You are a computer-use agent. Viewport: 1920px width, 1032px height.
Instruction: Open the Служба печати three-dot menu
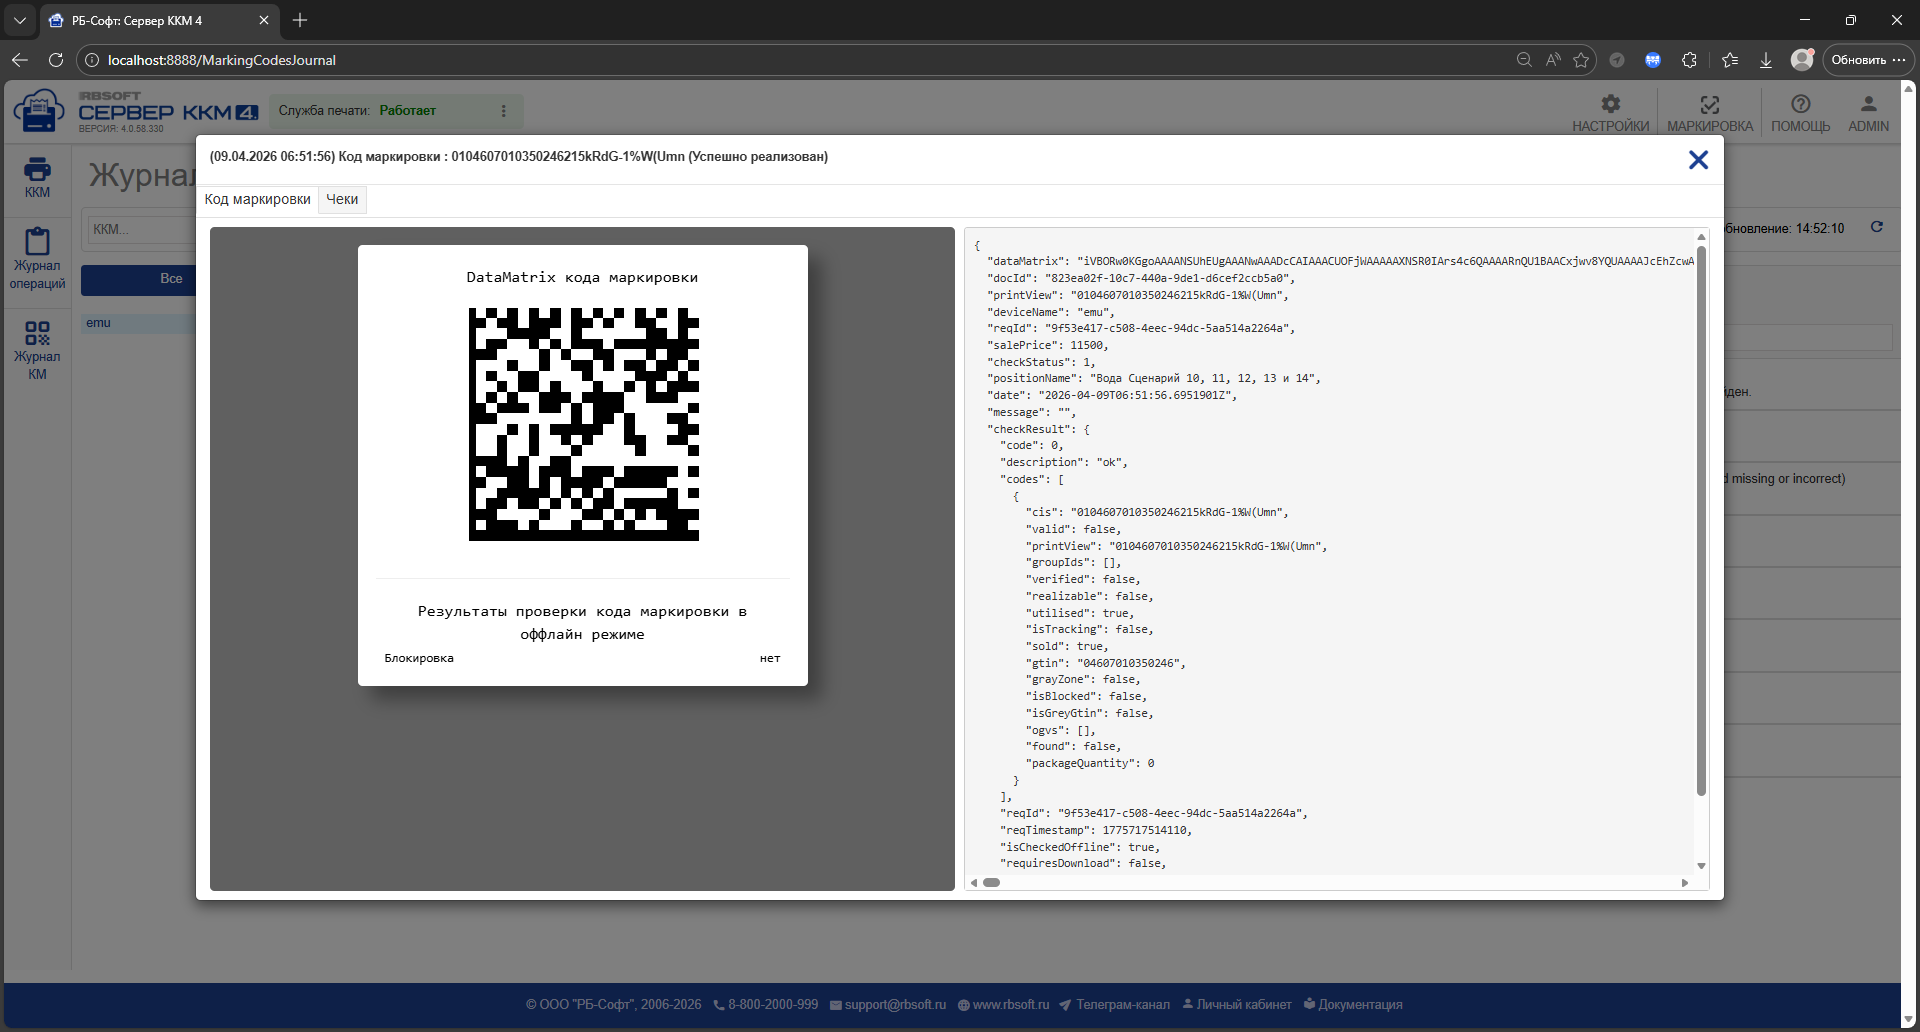pyautogui.click(x=503, y=111)
